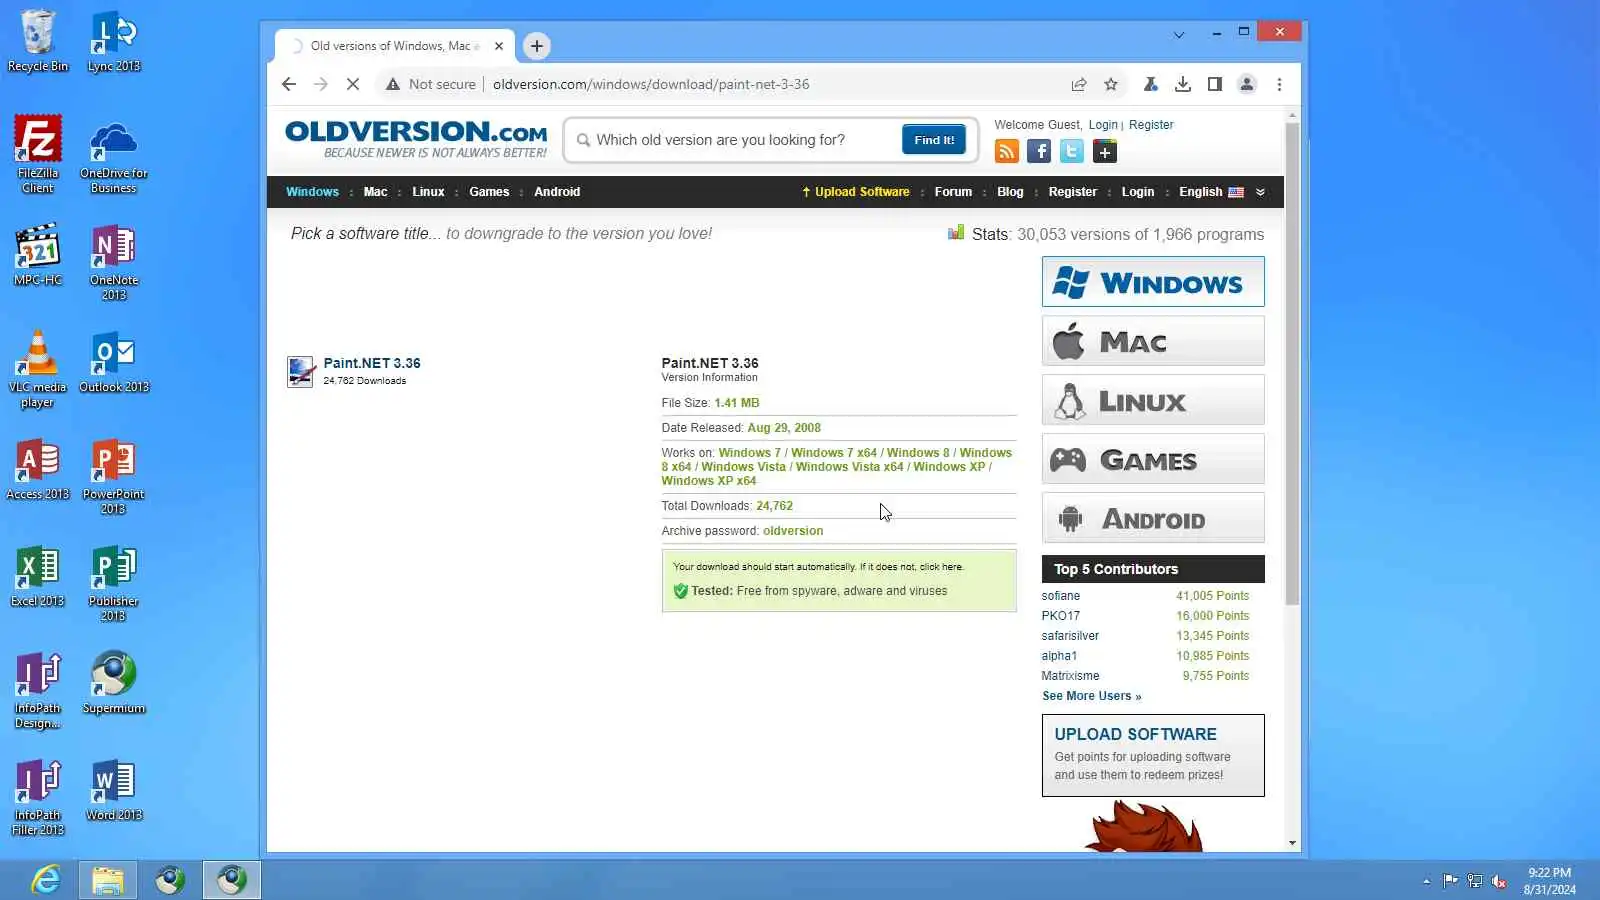Select Linux in the black navigation bar

428,192
